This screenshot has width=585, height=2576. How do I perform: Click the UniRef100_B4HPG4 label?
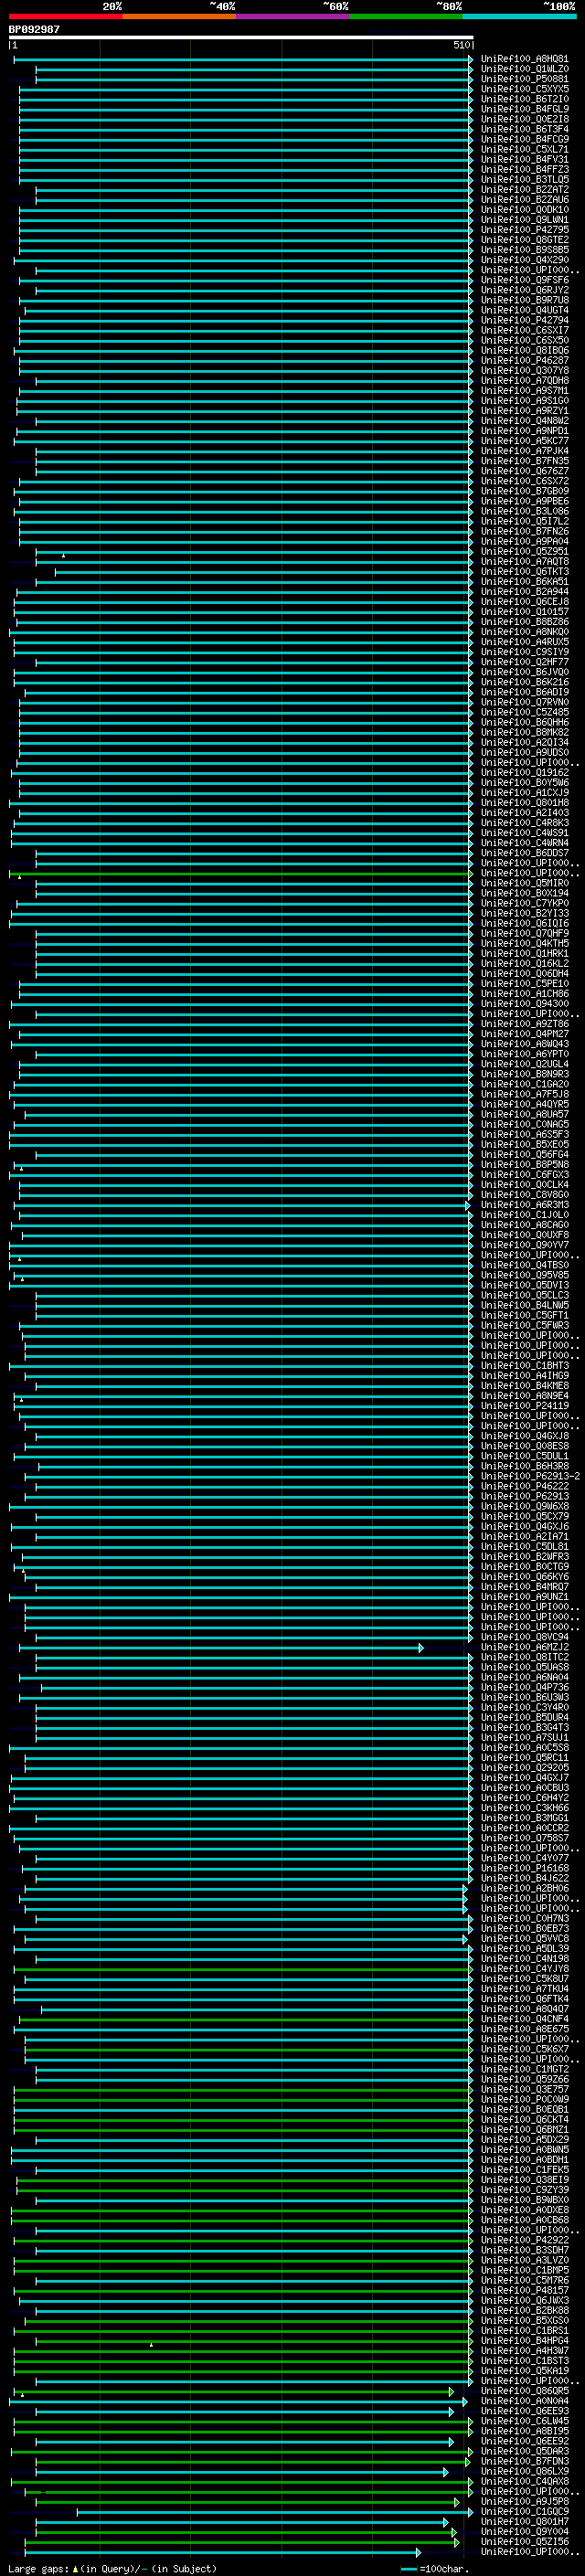(524, 2340)
